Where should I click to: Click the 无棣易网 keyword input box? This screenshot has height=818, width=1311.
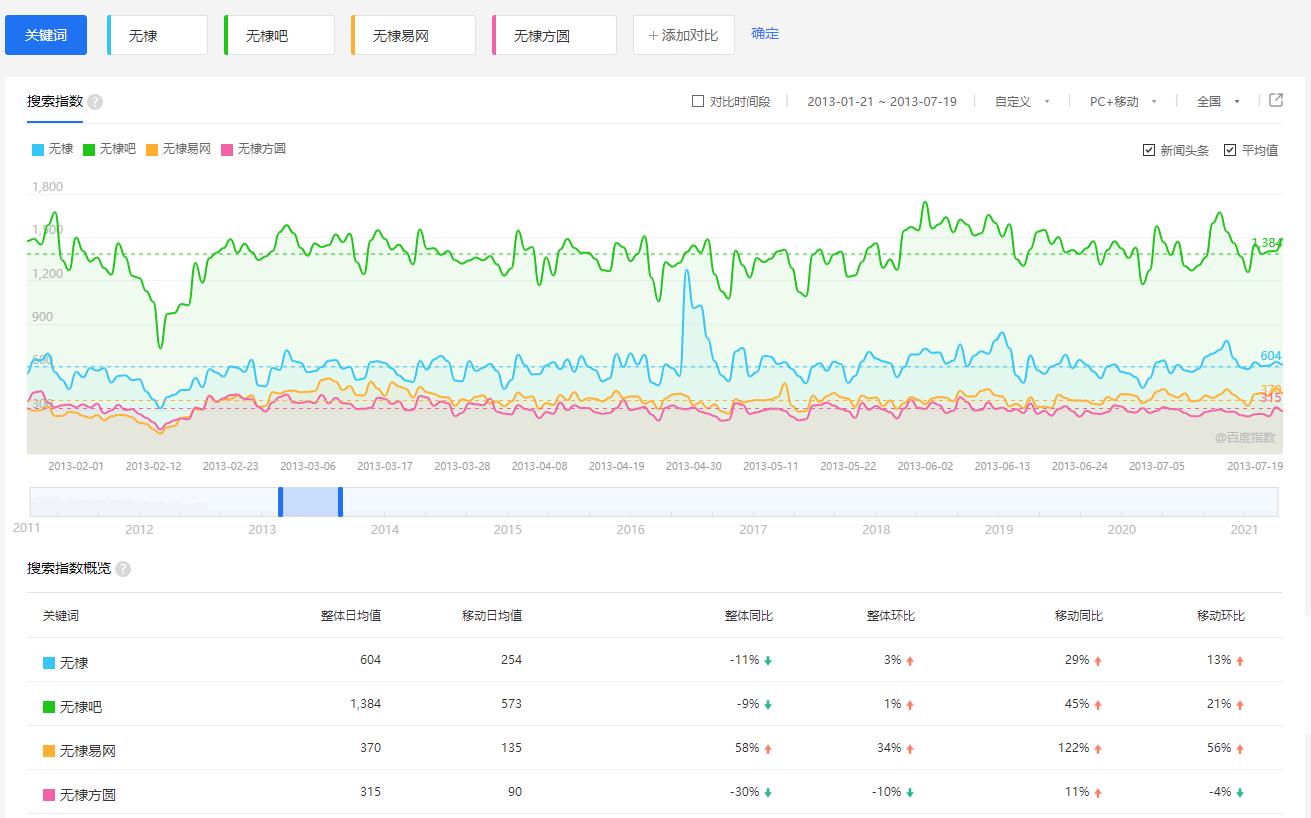point(414,35)
